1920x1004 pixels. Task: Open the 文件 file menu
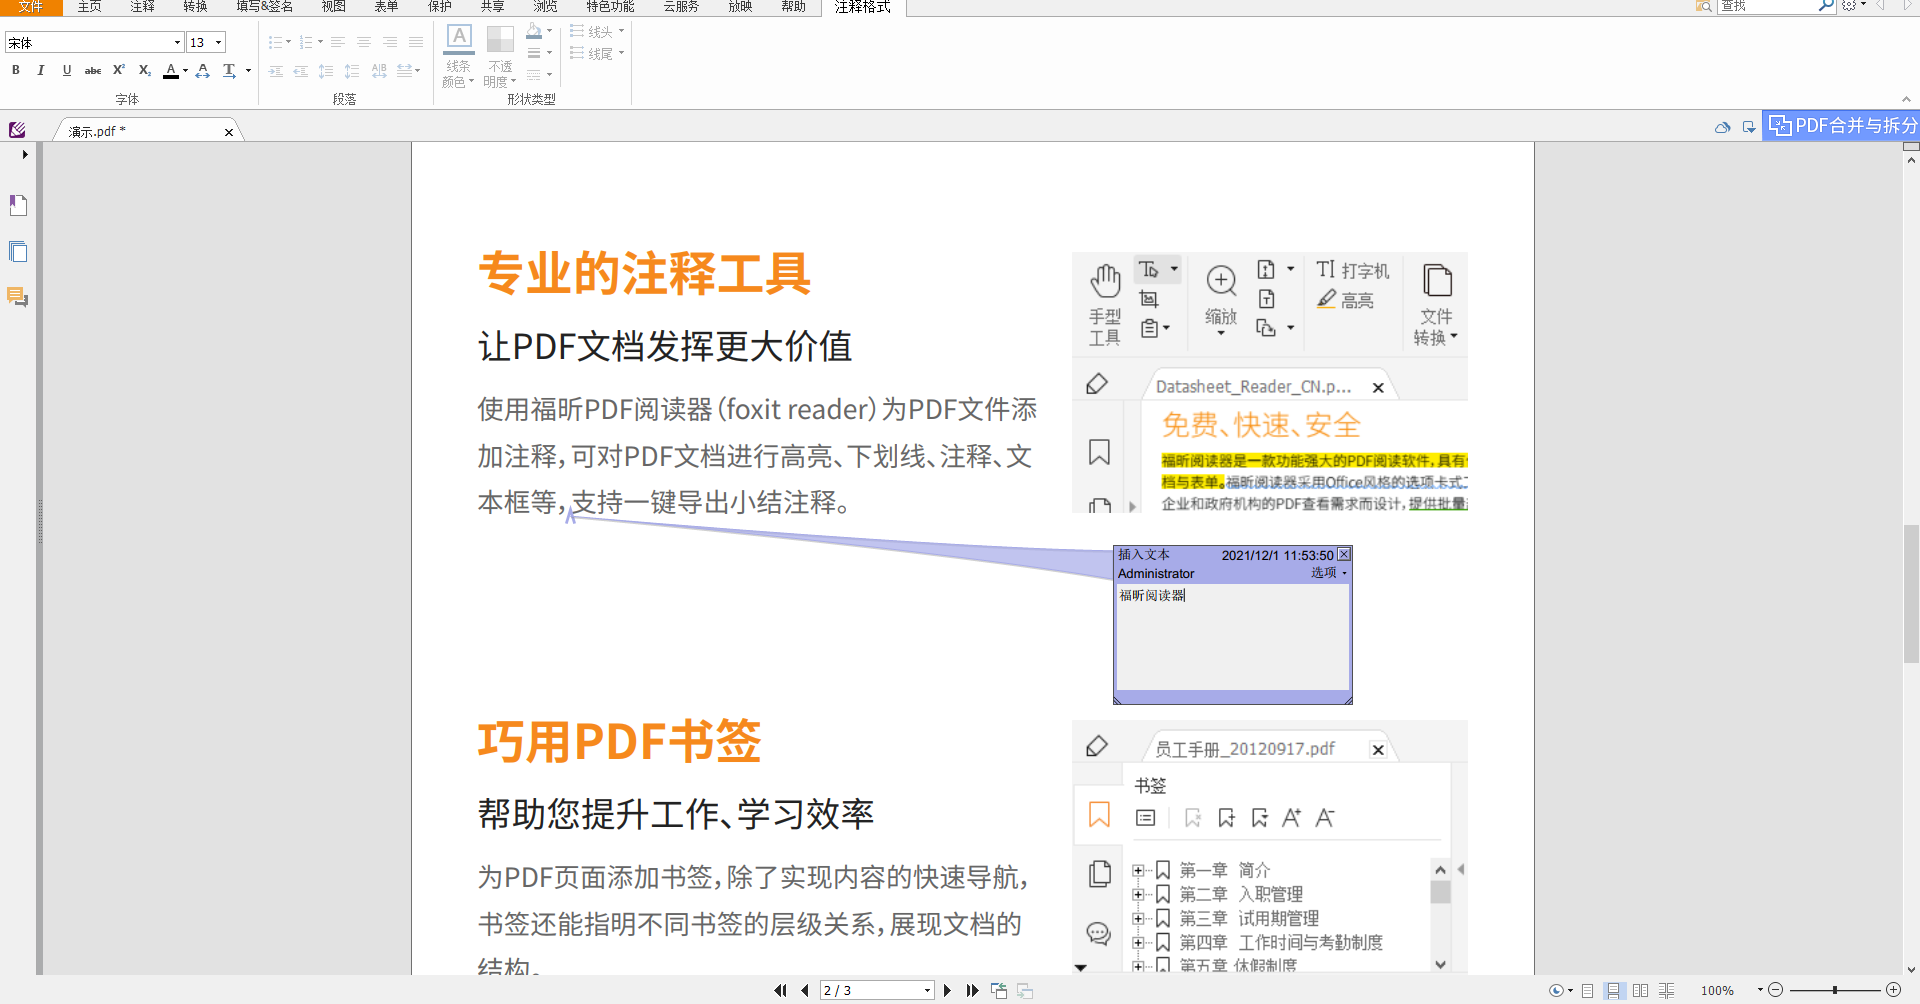tap(31, 7)
